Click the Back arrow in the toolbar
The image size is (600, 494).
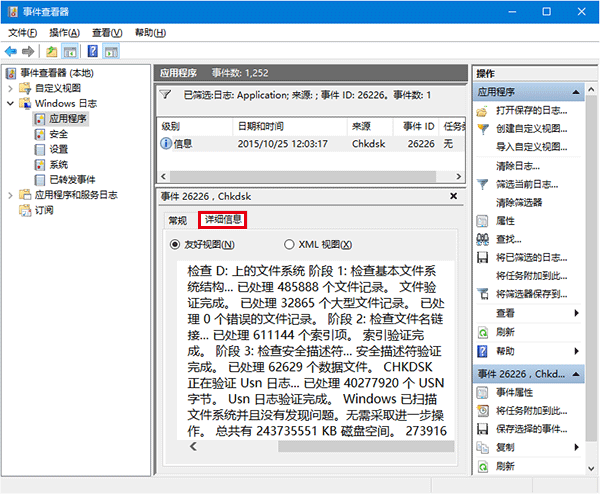click(x=11, y=51)
